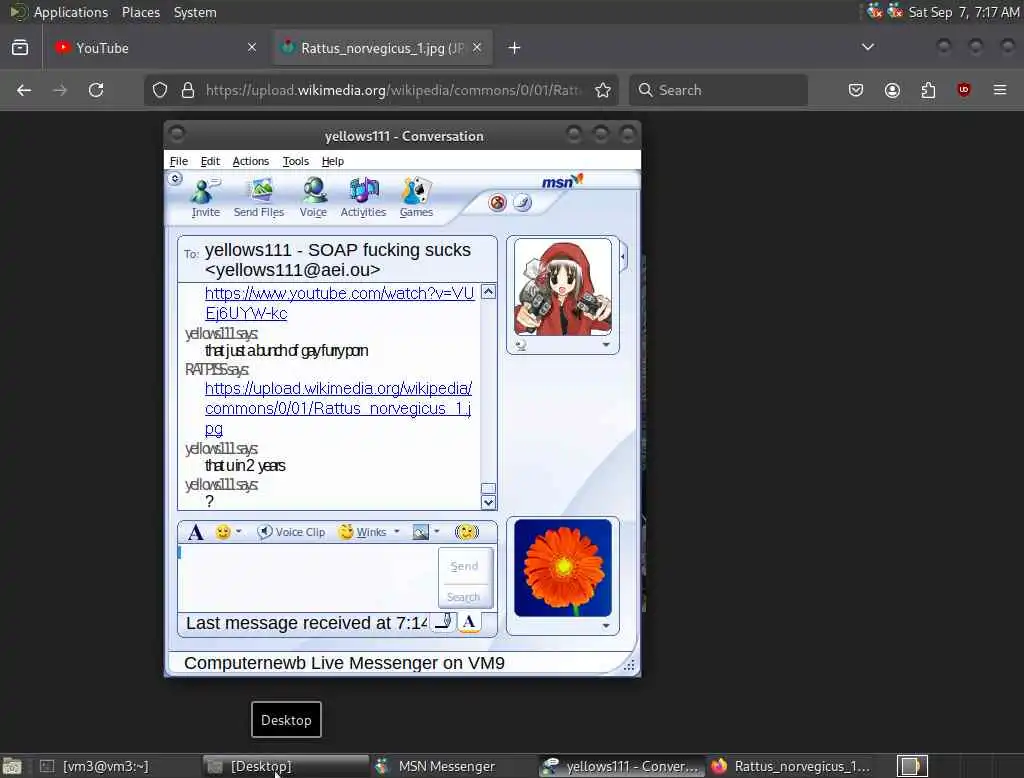Expand the Winks dropdown arrow
The height and width of the screenshot is (778, 1024).
click(x=396, y=532)
